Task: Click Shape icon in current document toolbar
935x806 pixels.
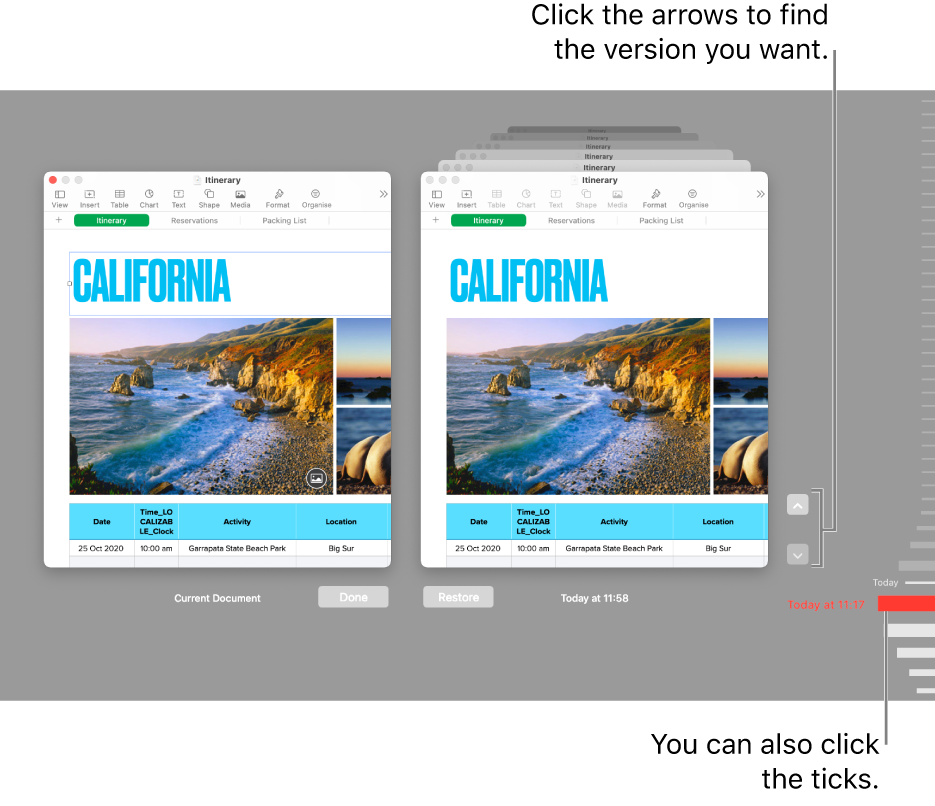Action: coord(209,199)
